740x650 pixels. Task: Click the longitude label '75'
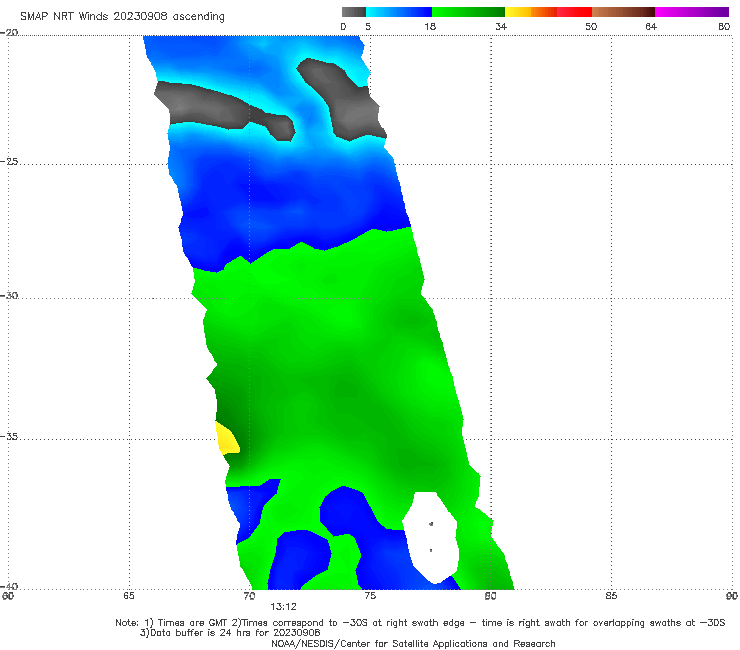point(370,596)
